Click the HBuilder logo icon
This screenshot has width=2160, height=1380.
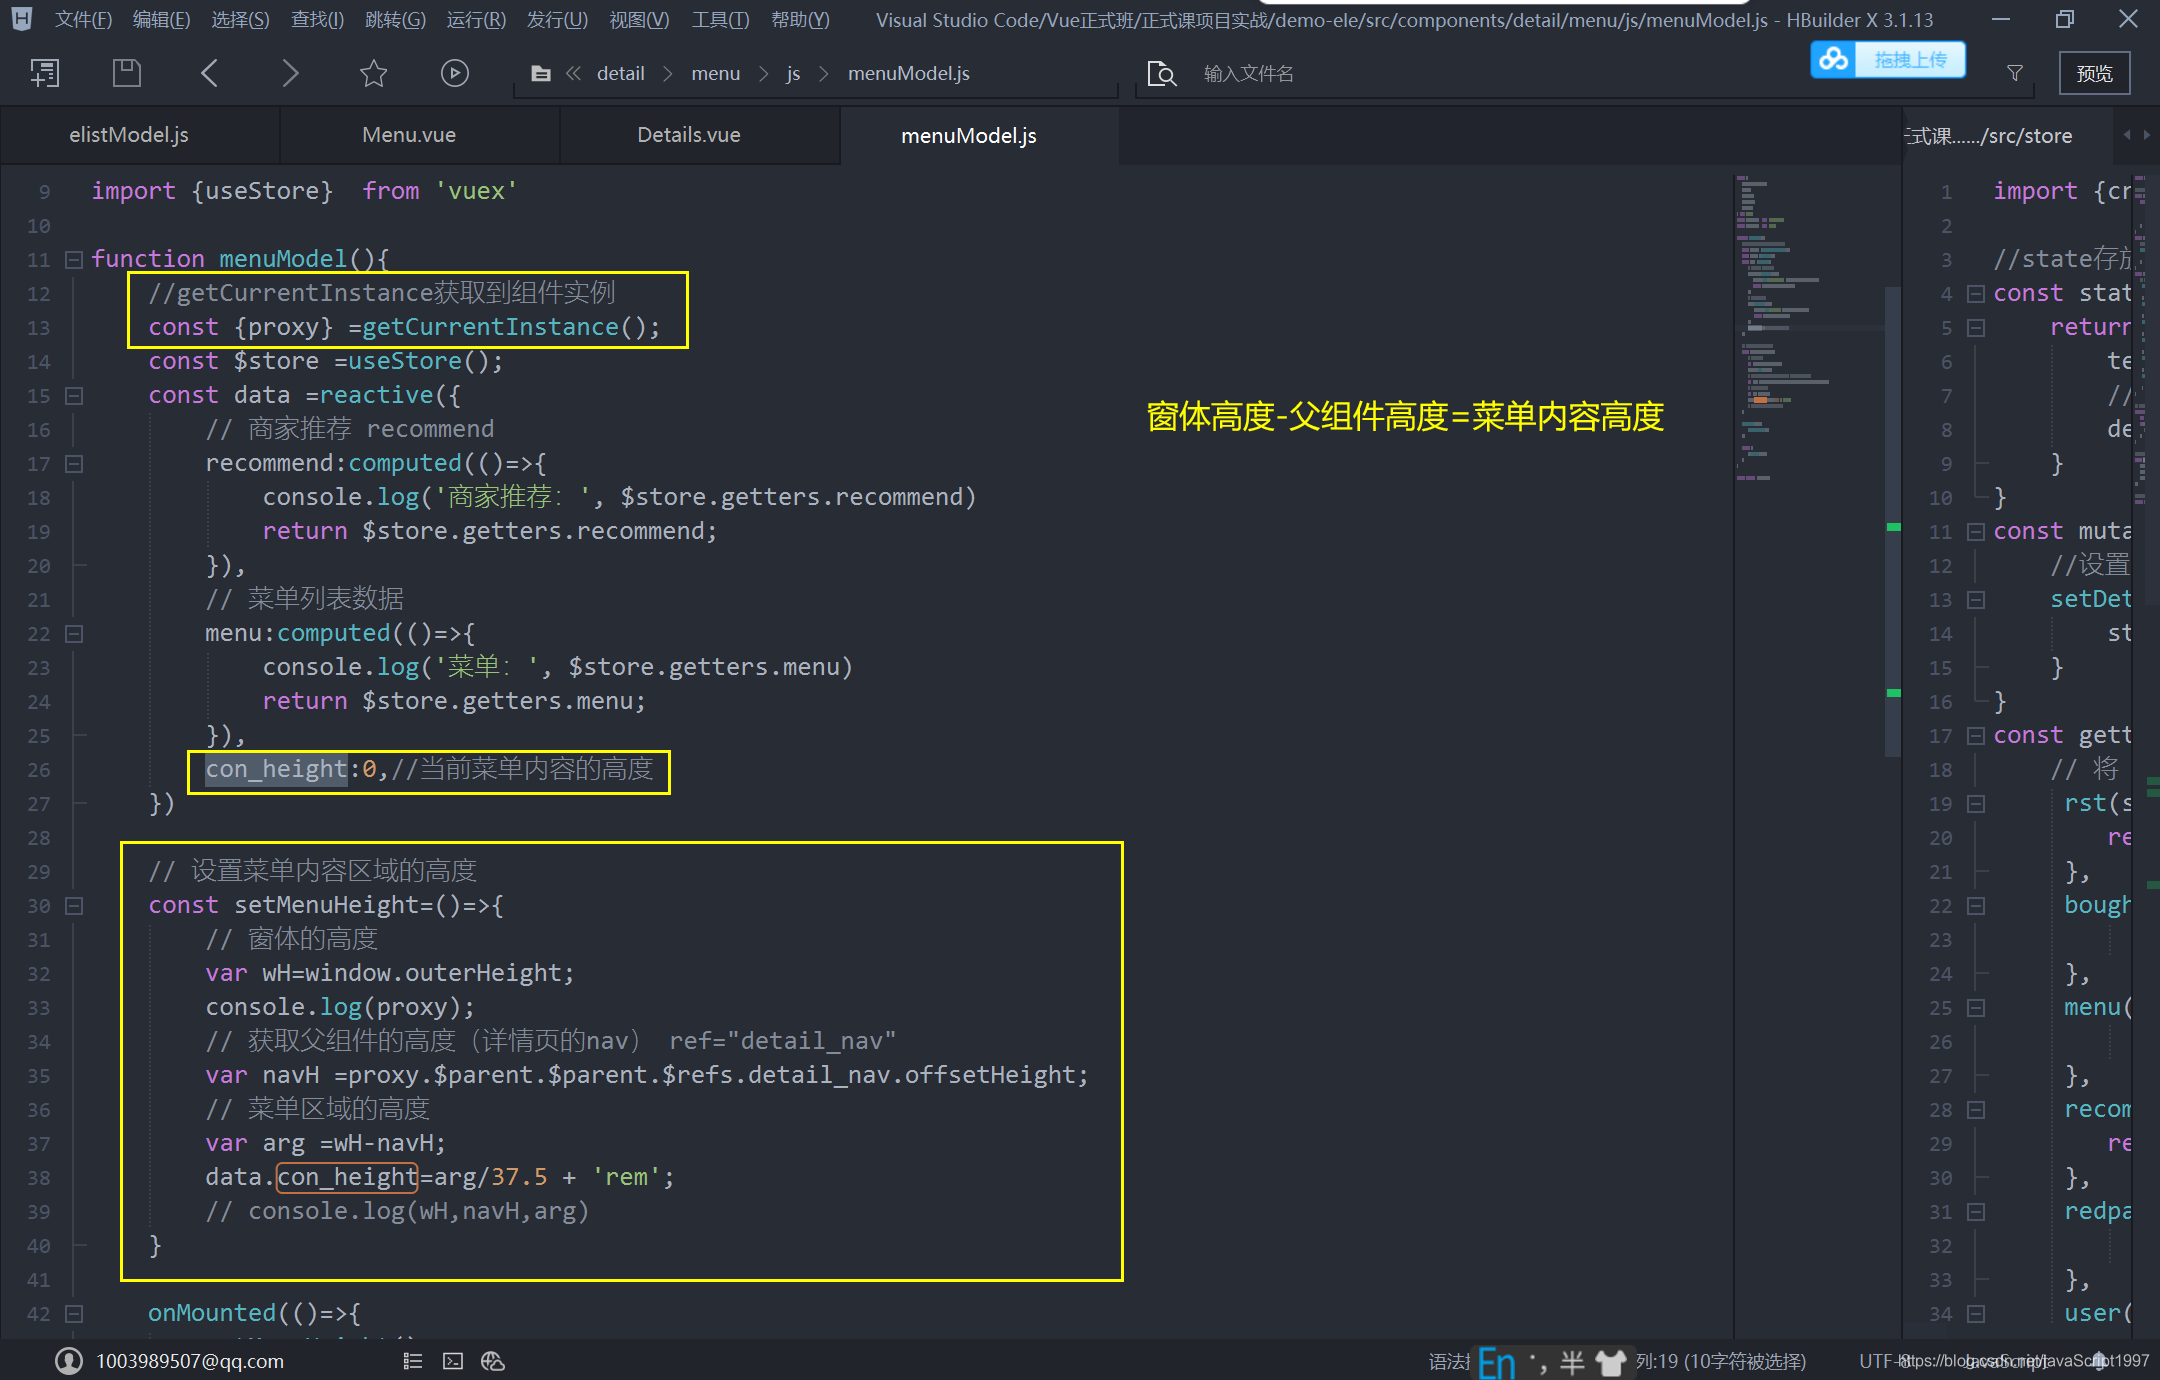(x=22, y=19)
